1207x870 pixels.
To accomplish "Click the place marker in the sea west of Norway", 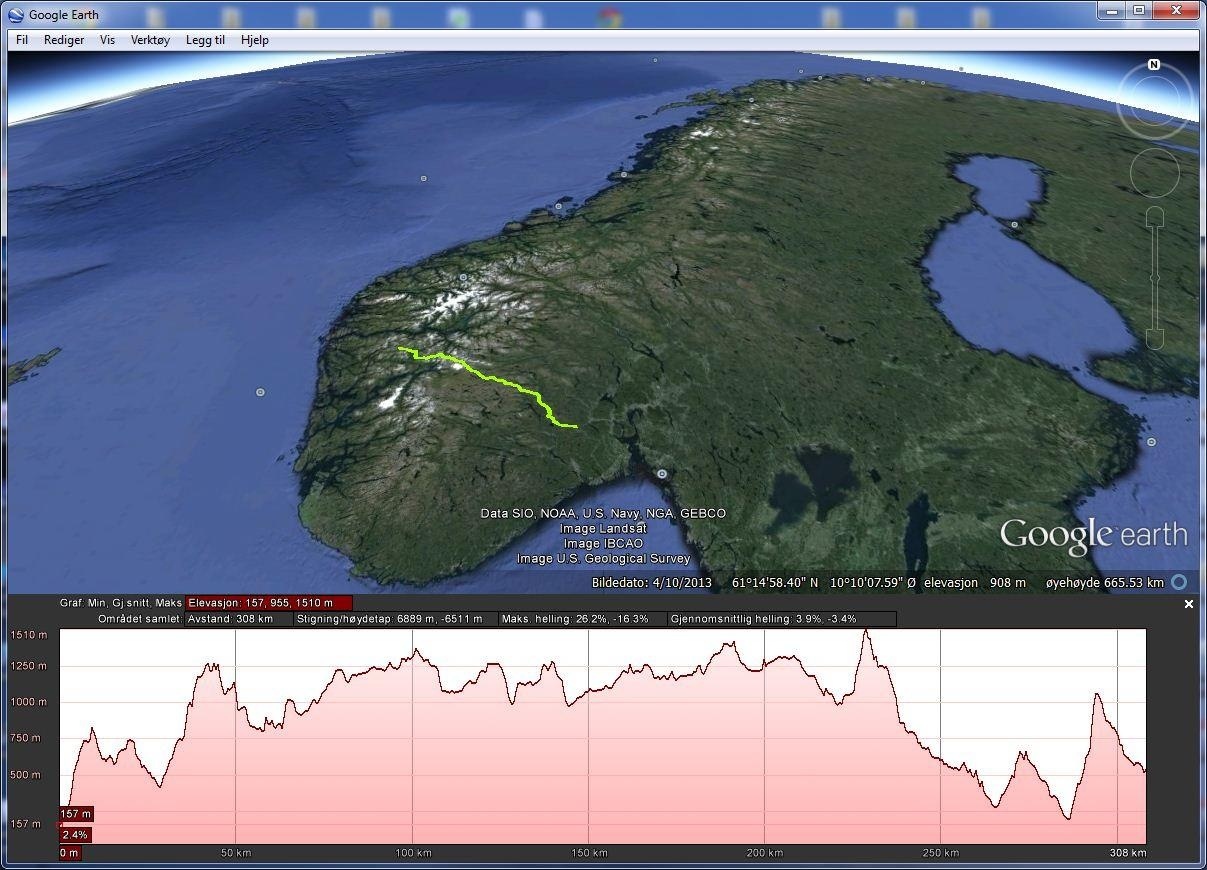I will pyautogui.click(x=260, y=392).
